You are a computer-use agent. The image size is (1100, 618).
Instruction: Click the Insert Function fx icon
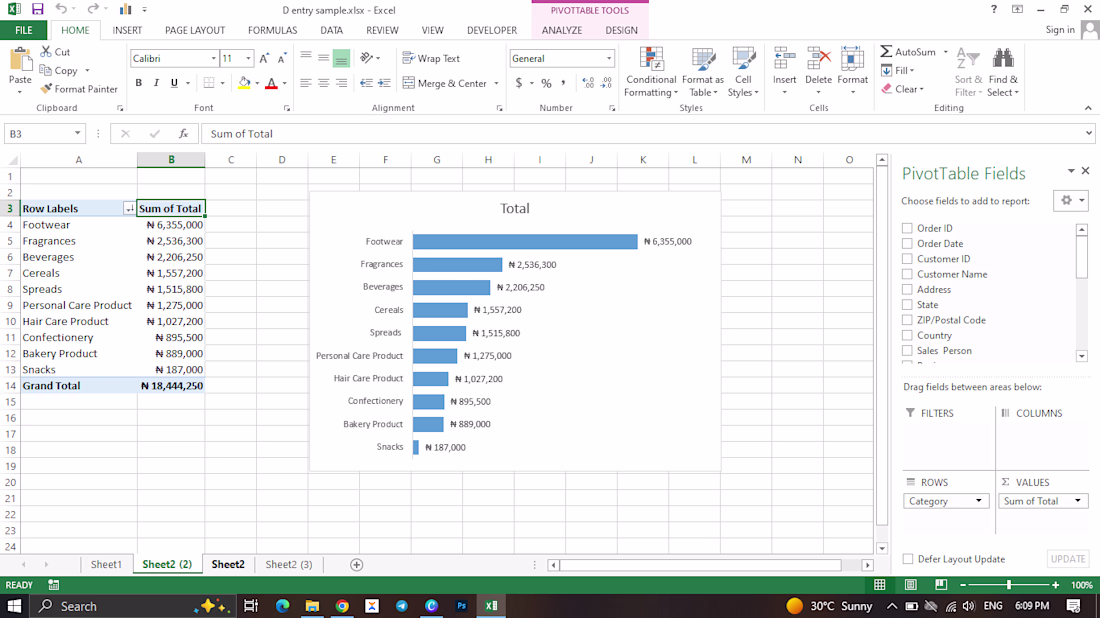pos(184,133)
